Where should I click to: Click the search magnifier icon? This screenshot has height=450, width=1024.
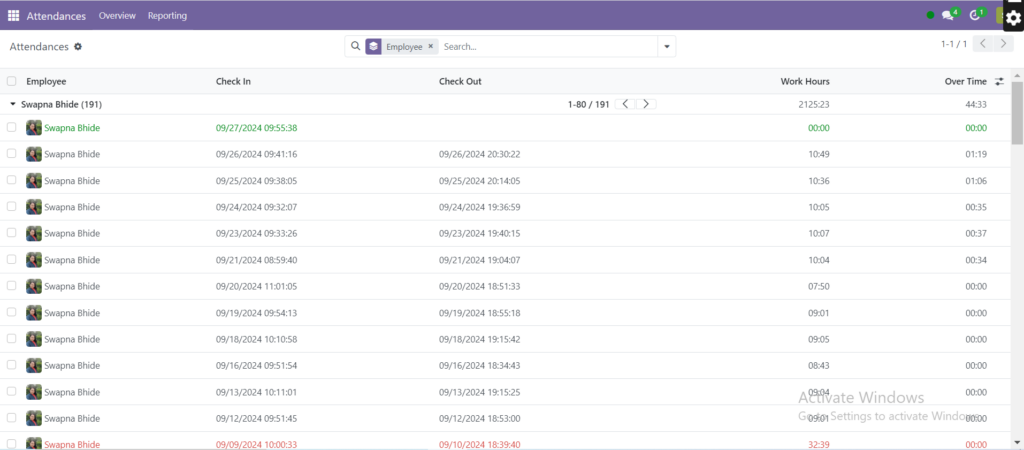click(x=355, y=46)
